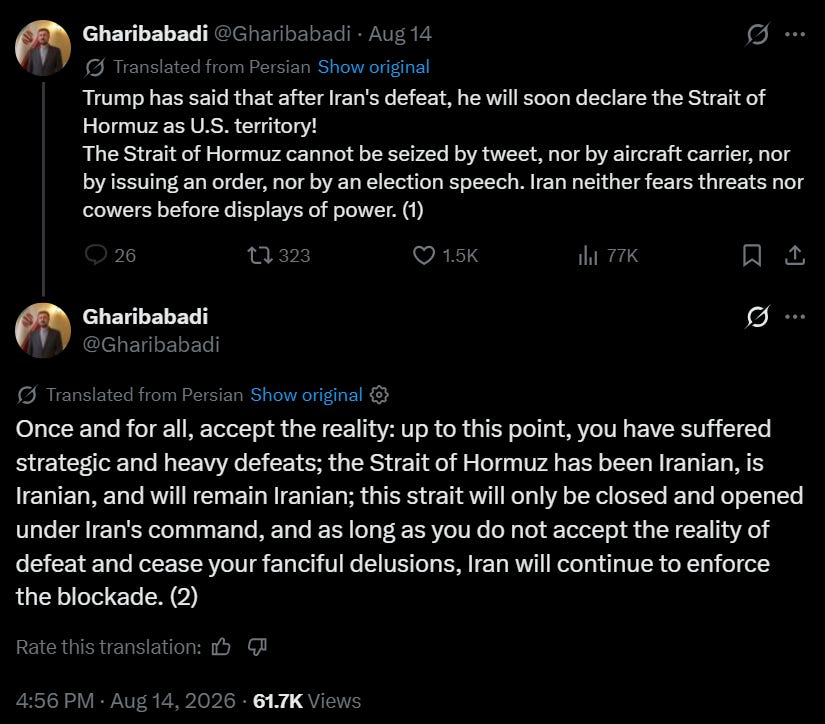Open the Aug 14 timestamp on first tweet

point(400,34)
